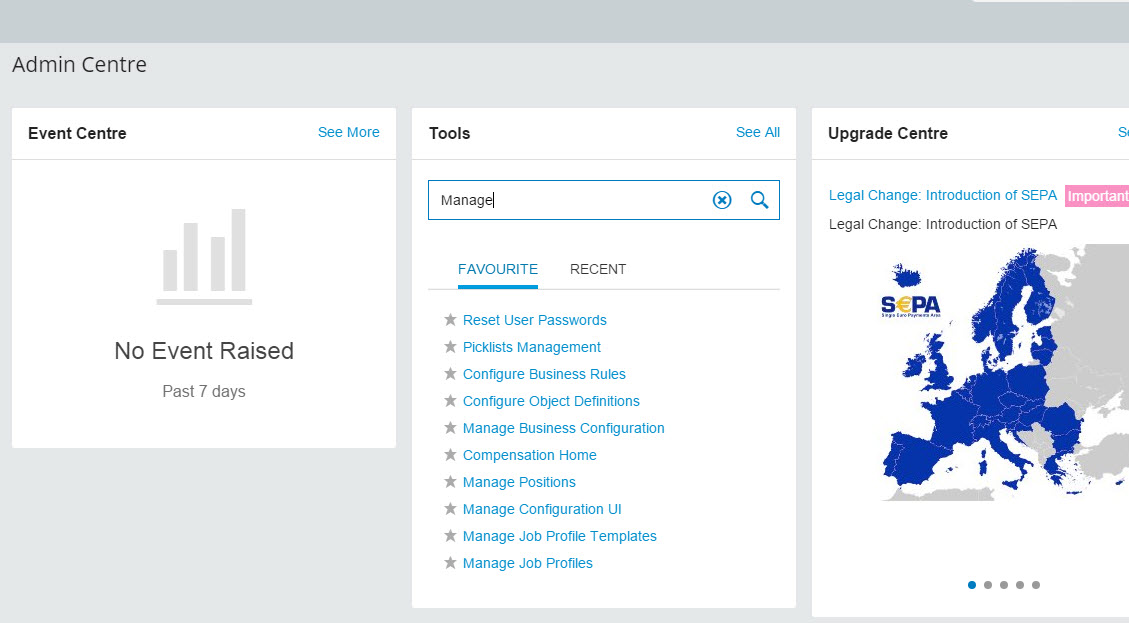Select fifth carousel dot in Upgrade Centre
1129x623 pixels.
(1035, 585)
